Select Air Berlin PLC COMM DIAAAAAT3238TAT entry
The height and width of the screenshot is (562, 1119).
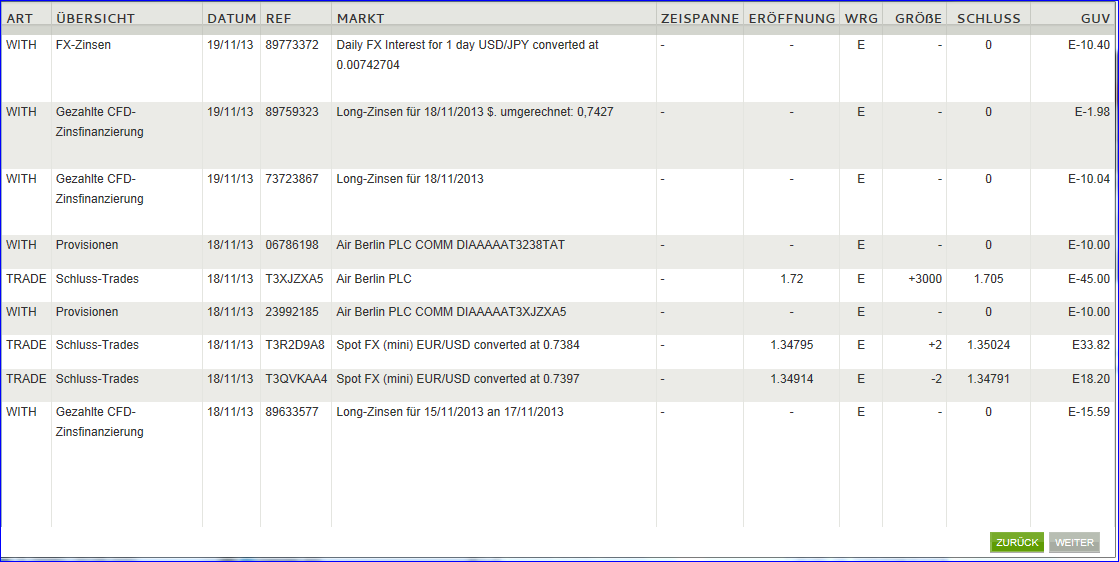[x=450, y=245]
